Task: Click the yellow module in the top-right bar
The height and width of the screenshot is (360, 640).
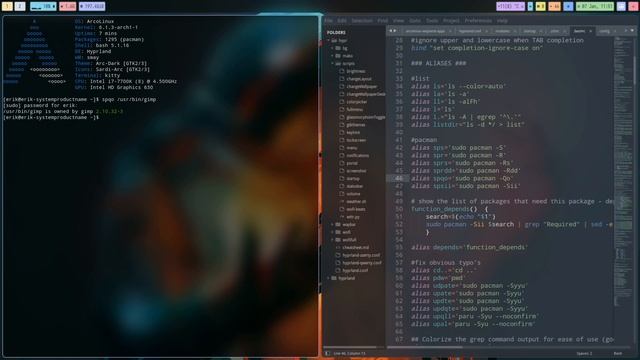Action: coord(540,6)
